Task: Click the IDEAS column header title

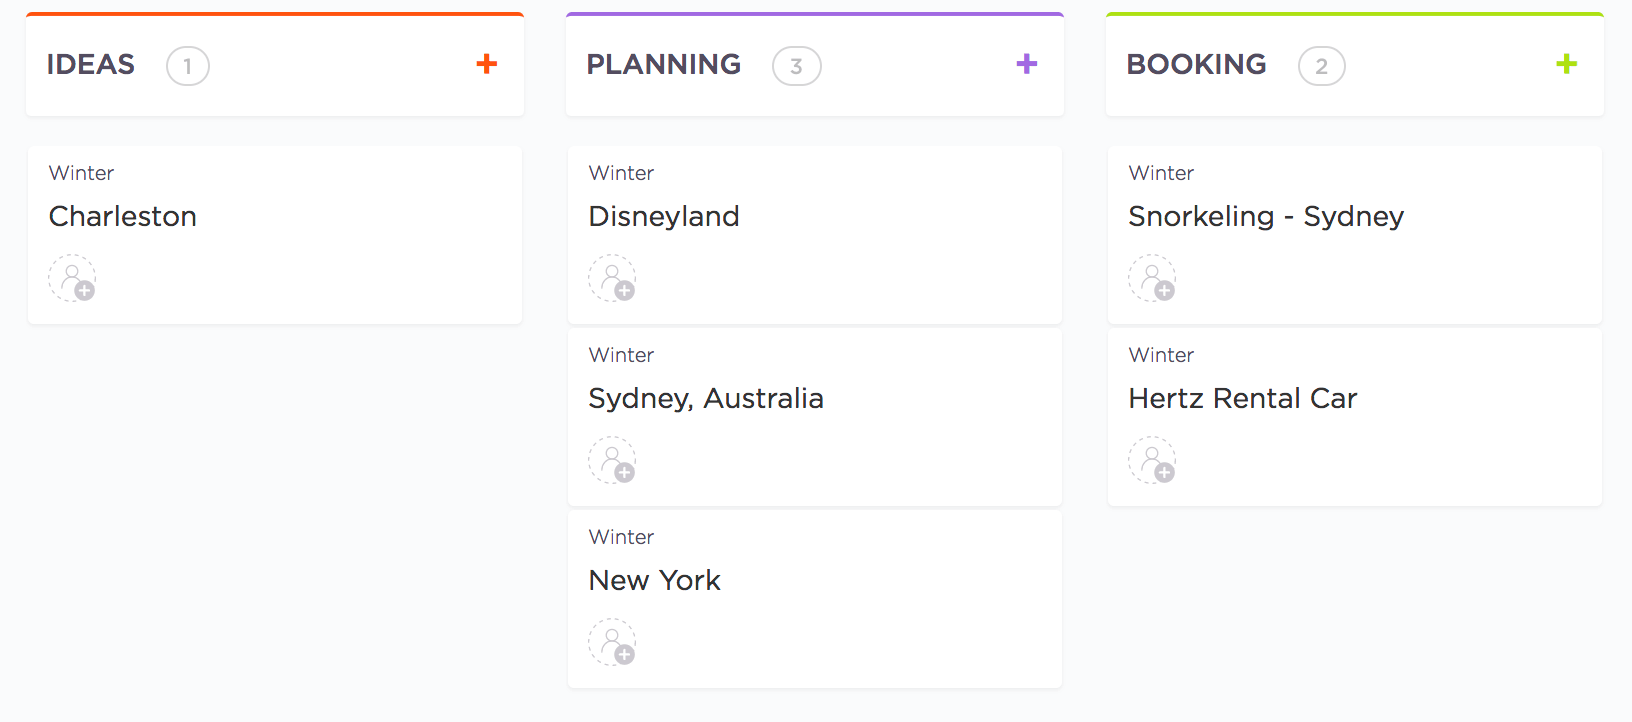Action: tap(91, 65)
